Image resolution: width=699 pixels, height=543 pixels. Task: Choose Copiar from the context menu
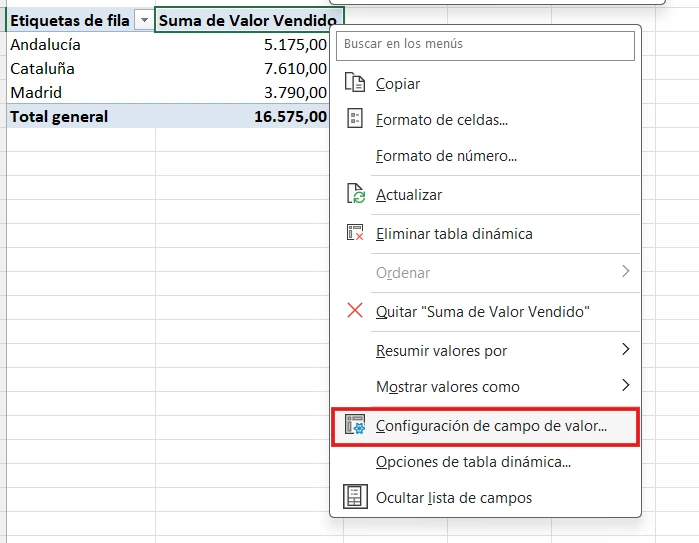[x=485, y=83]
